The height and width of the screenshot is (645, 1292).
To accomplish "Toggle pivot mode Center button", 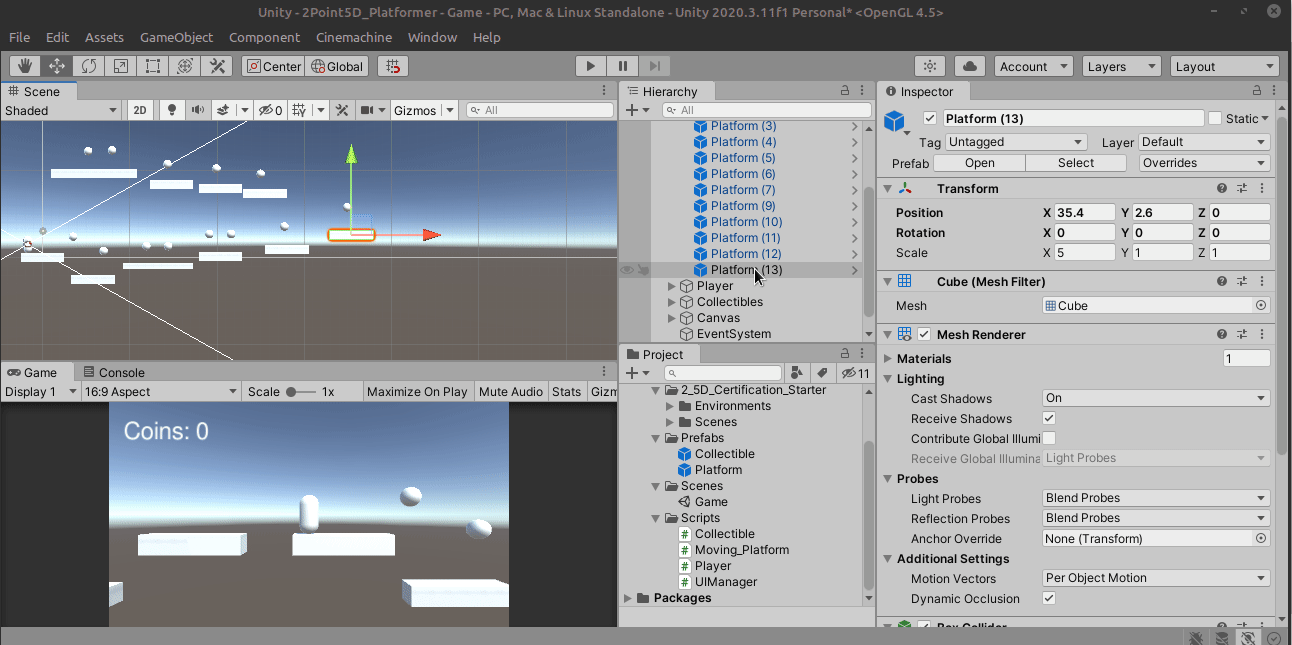I will 273,66.
